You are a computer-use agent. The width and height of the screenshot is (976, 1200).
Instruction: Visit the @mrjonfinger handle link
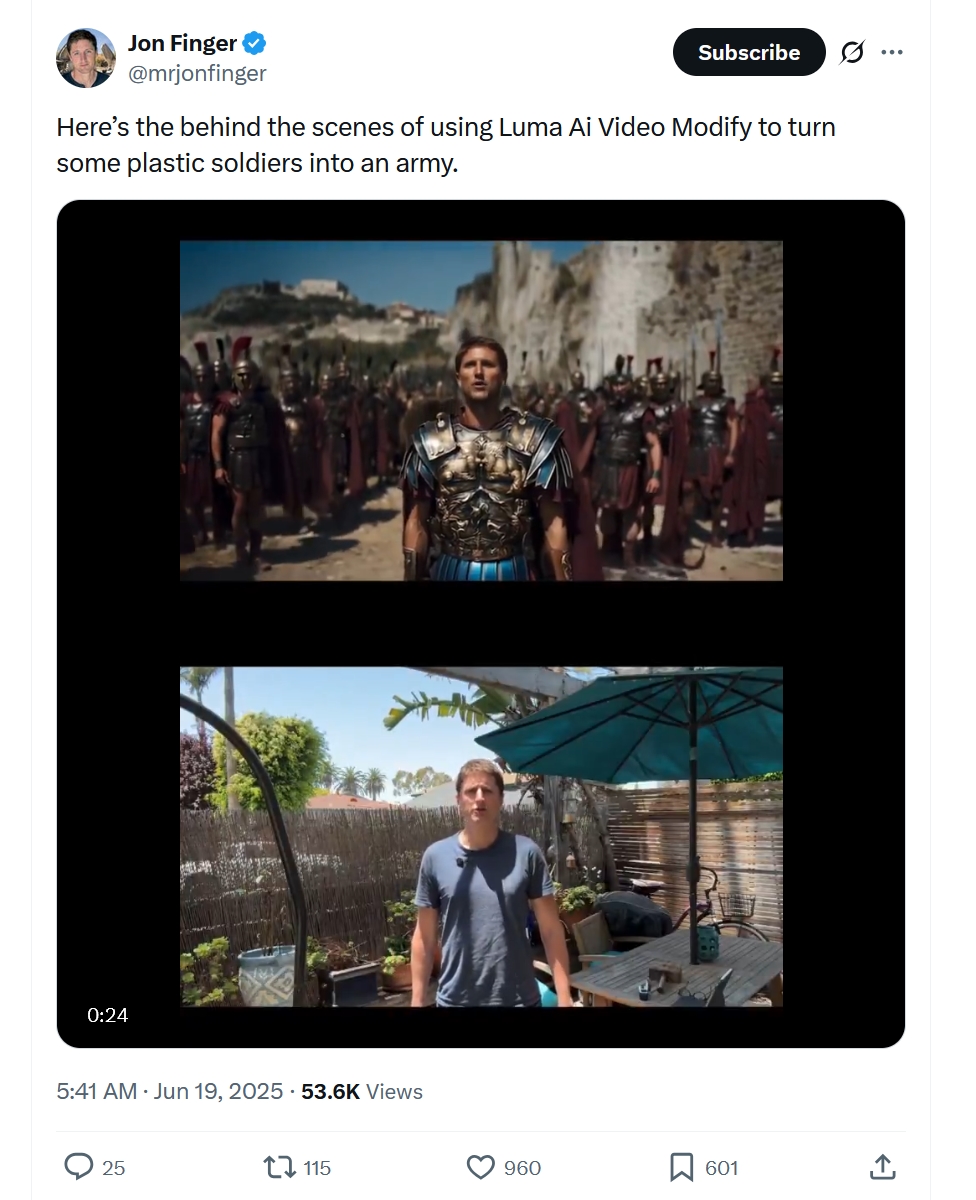(197, 73)
